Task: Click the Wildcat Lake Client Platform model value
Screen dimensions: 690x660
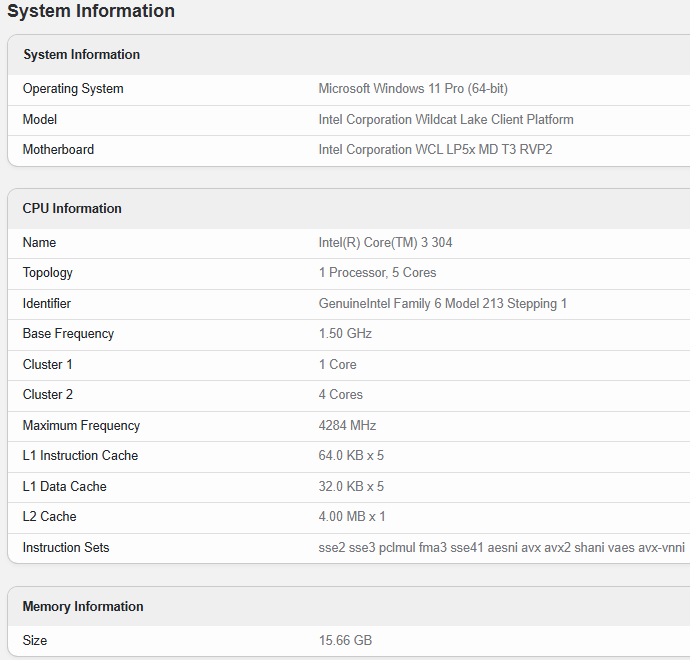Action: tap(446, 120)
